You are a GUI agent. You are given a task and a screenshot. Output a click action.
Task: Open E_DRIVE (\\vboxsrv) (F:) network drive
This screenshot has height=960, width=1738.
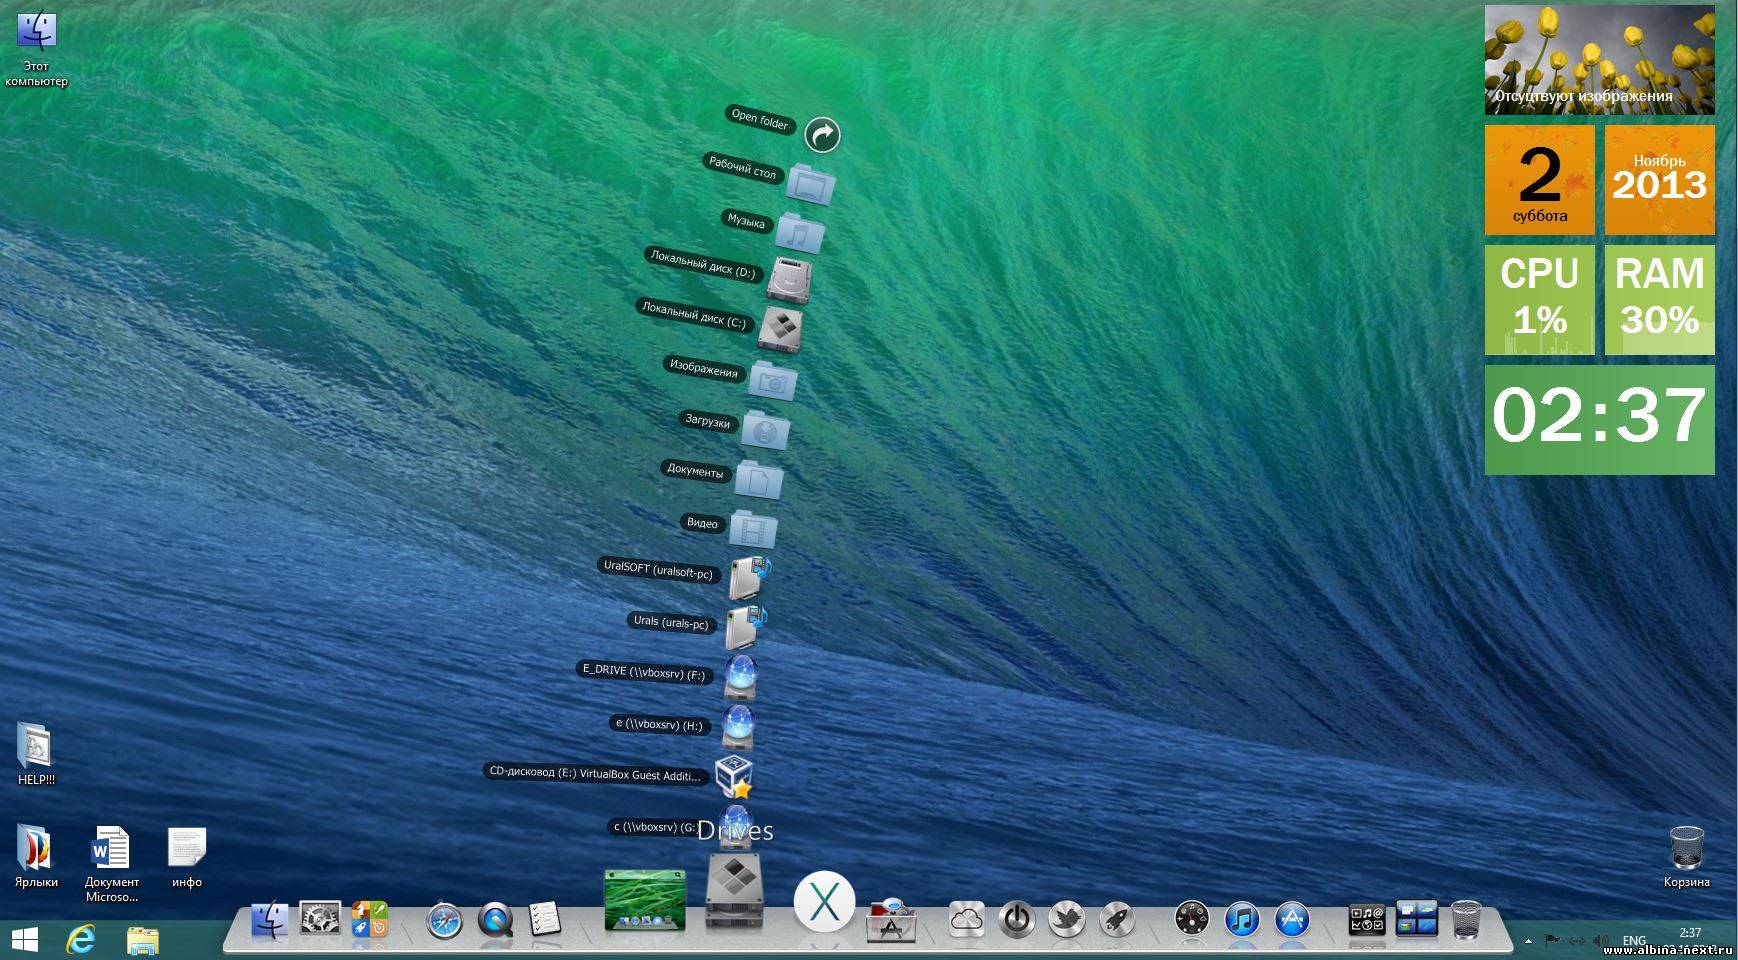[741, 677]
